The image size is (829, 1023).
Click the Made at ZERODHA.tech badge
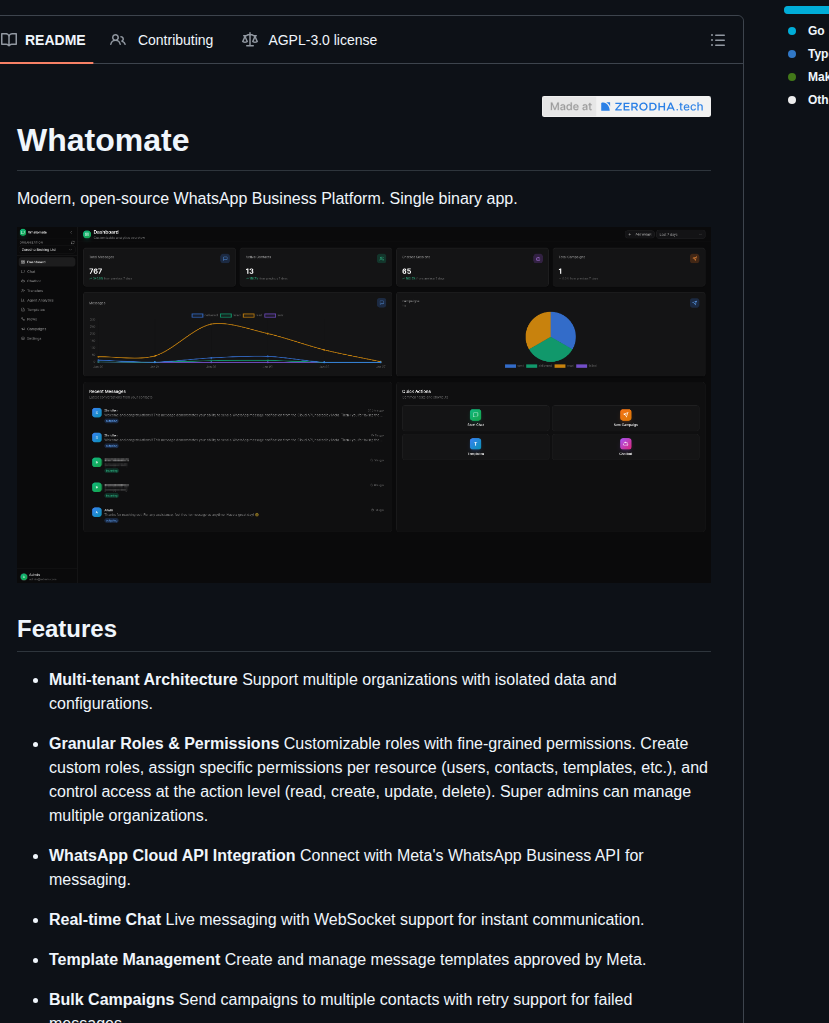[x=626, y=106]
